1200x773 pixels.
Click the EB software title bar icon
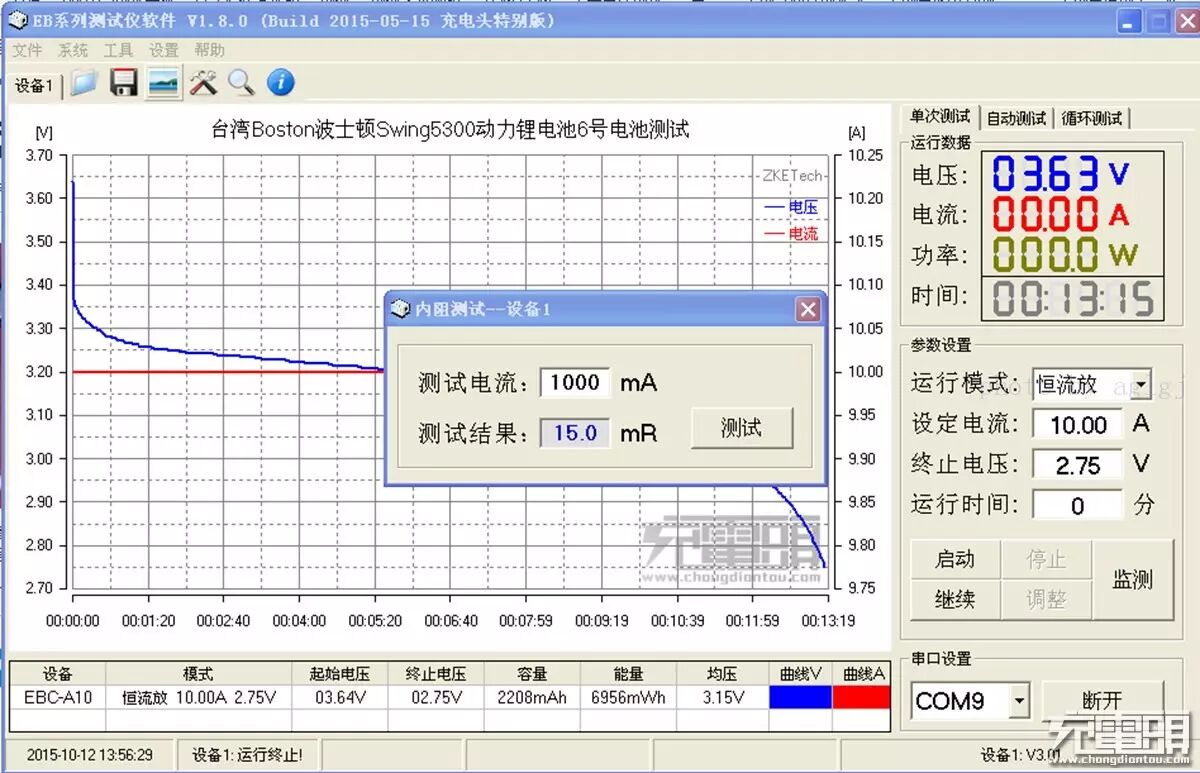pos(18,20)
